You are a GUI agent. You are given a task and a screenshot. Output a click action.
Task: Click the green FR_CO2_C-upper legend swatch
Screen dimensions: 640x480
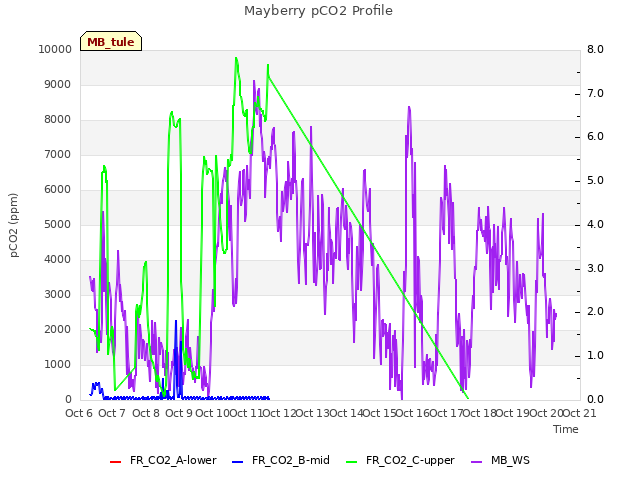click(351, 462)
